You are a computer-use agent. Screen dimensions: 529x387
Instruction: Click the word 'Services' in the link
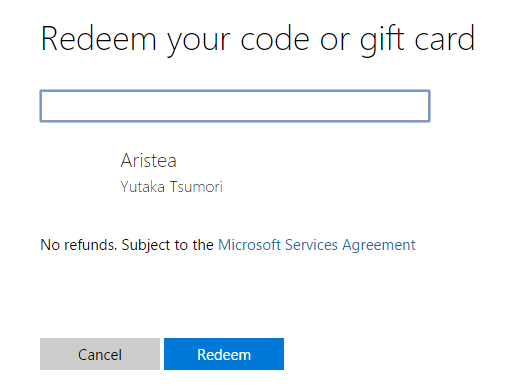coord(311,245)
